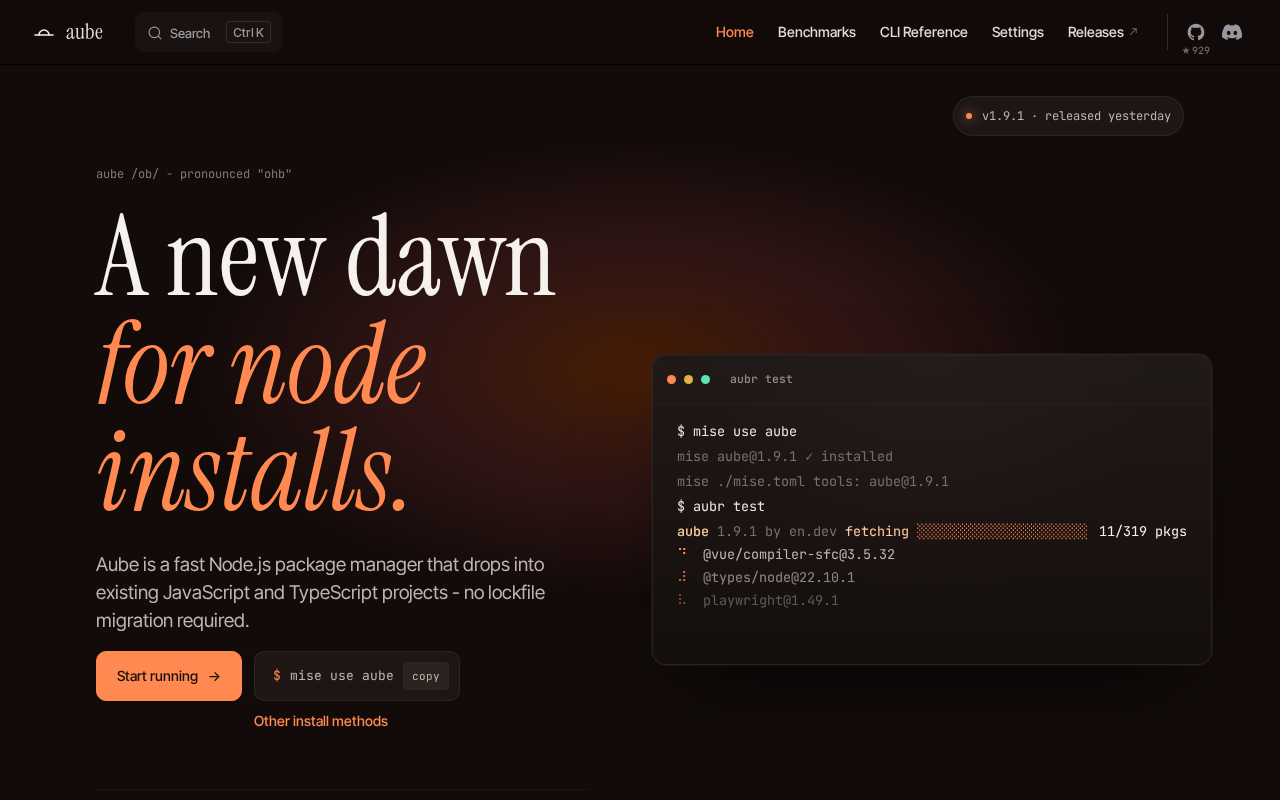Click the "for node" orange headline line

click(x=262, y=362)
